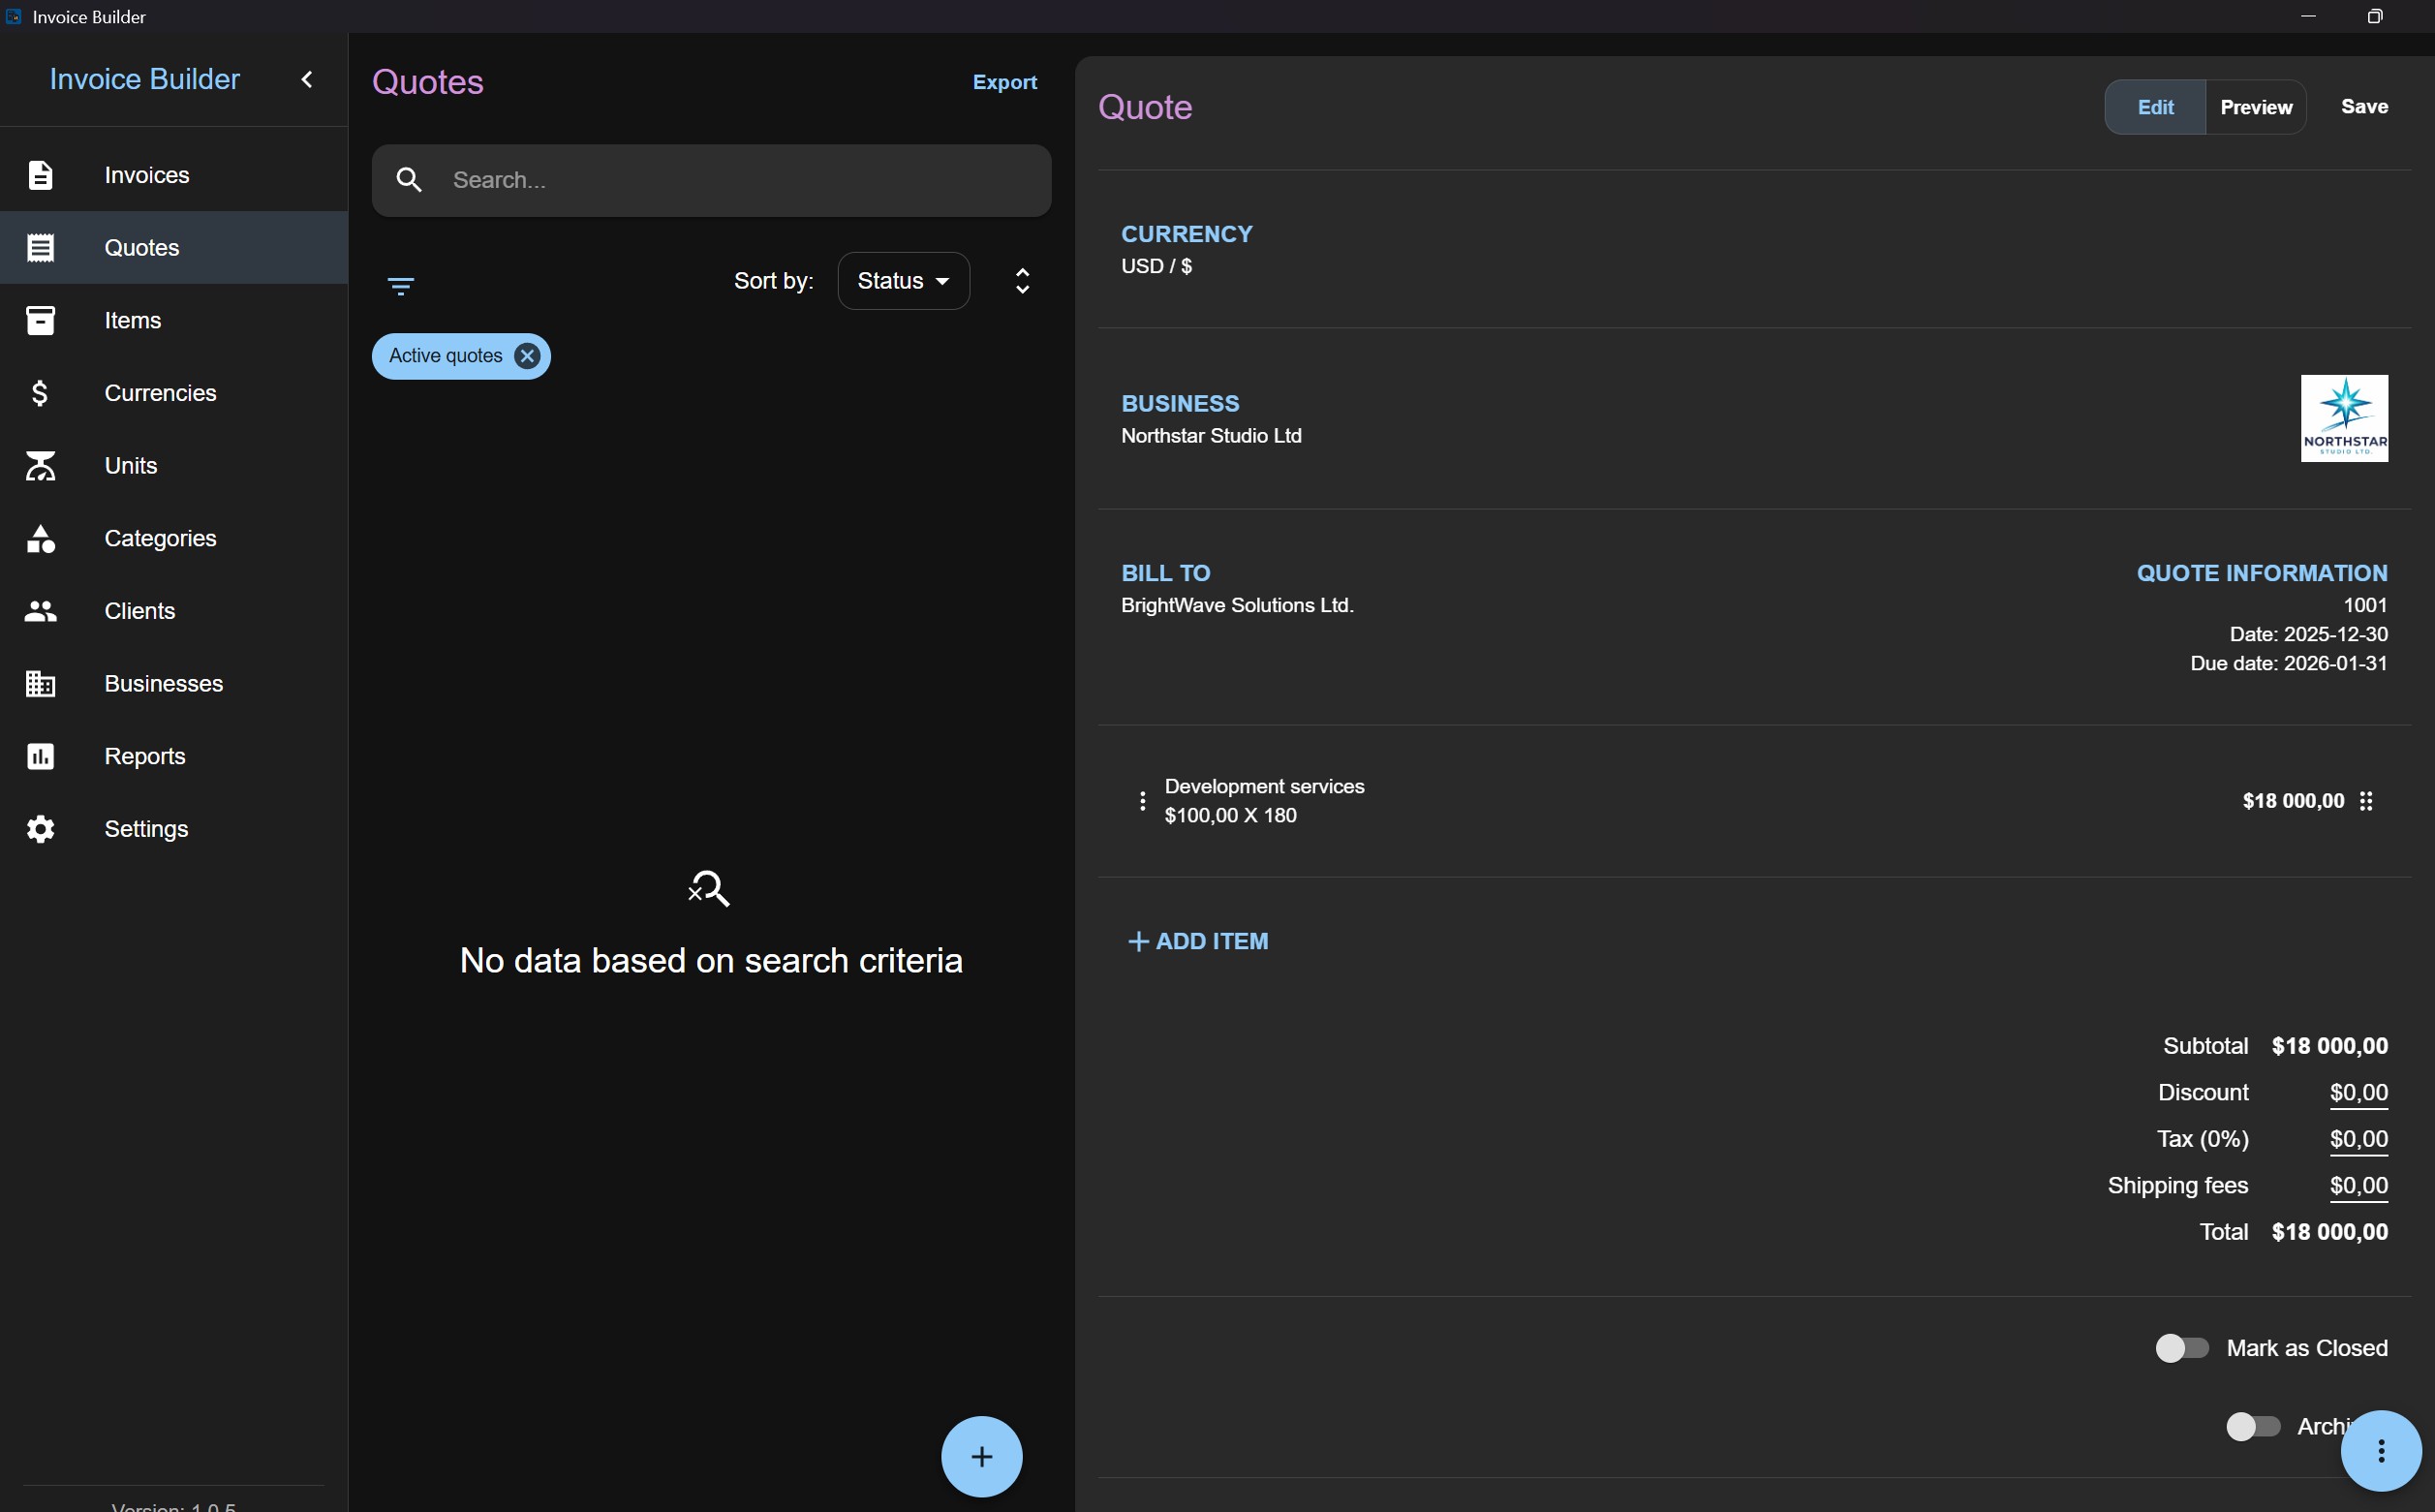Select the CURRENCY section heading

tap(1187, 234)
